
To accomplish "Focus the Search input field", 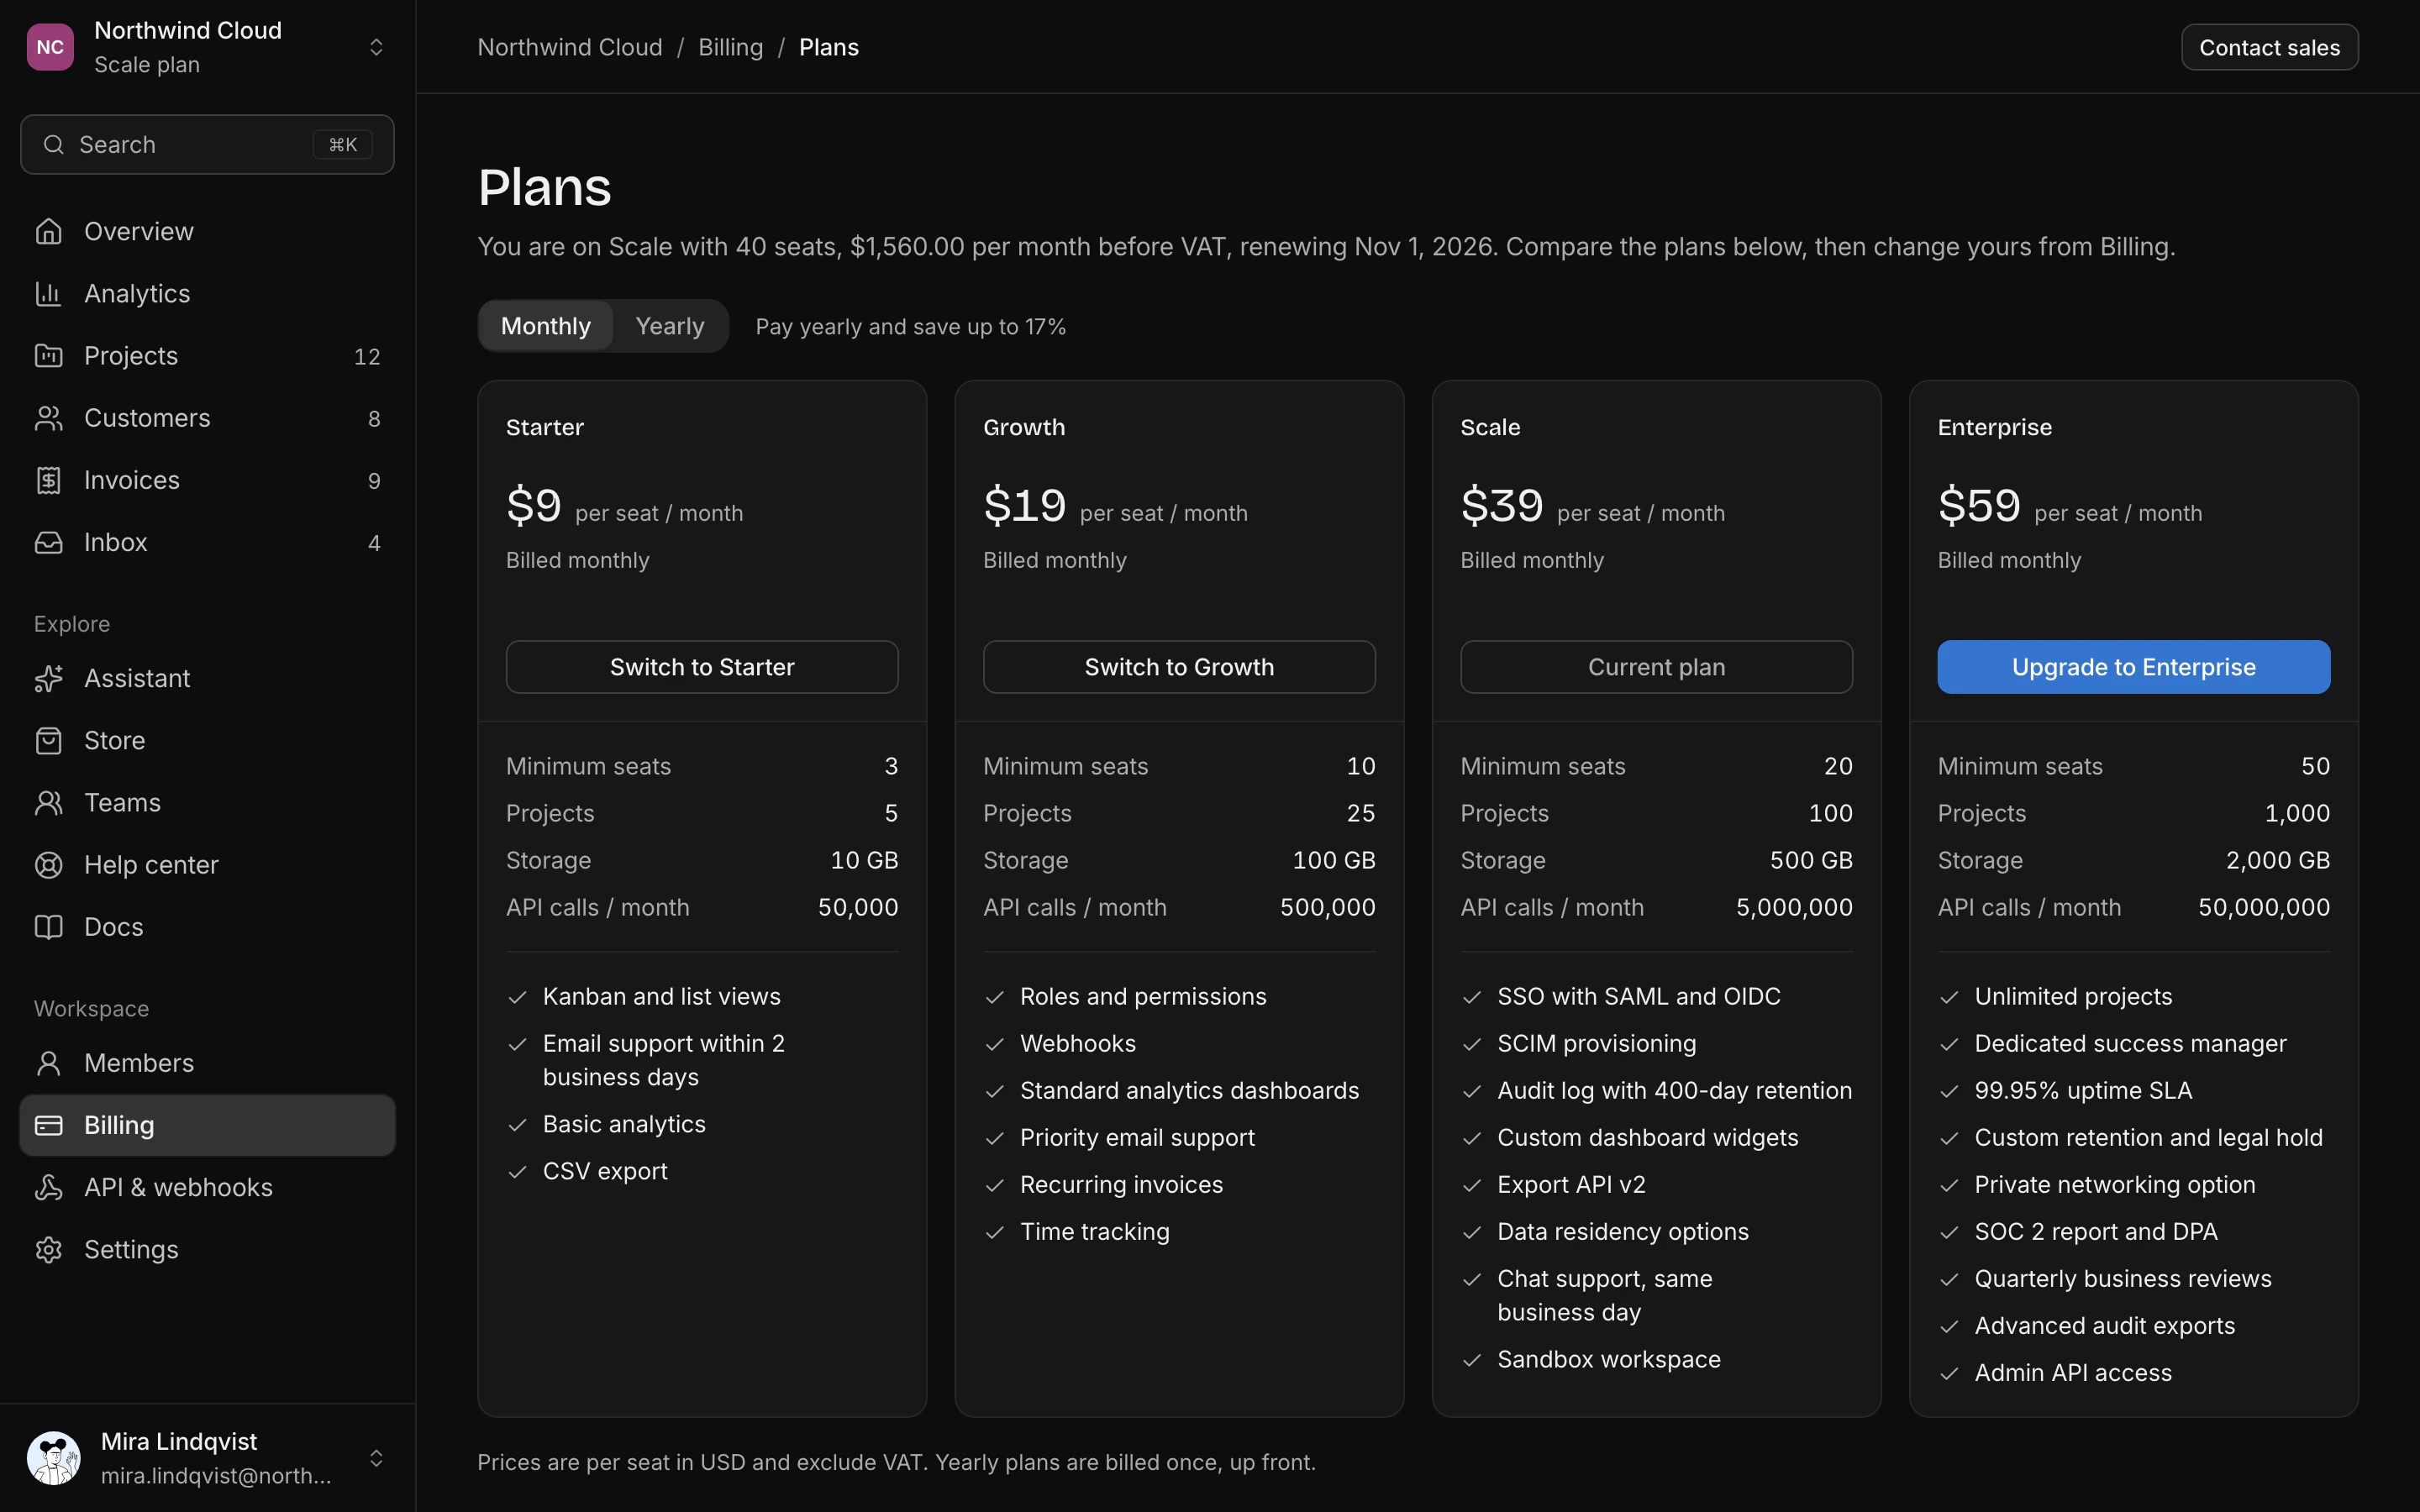I will (x=207, y=145).
